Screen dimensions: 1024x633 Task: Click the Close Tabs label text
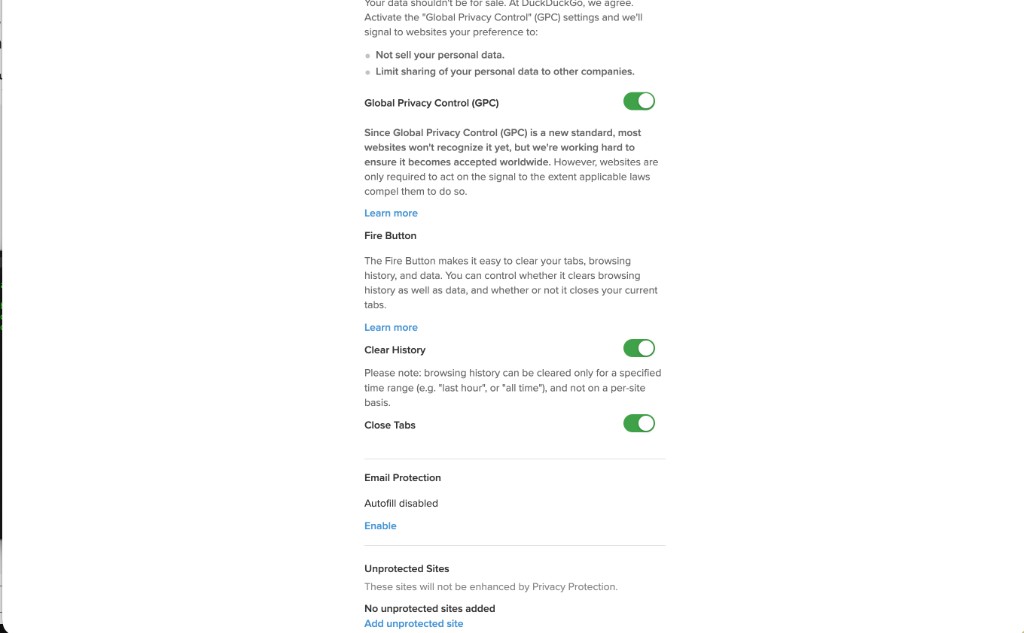390,425
